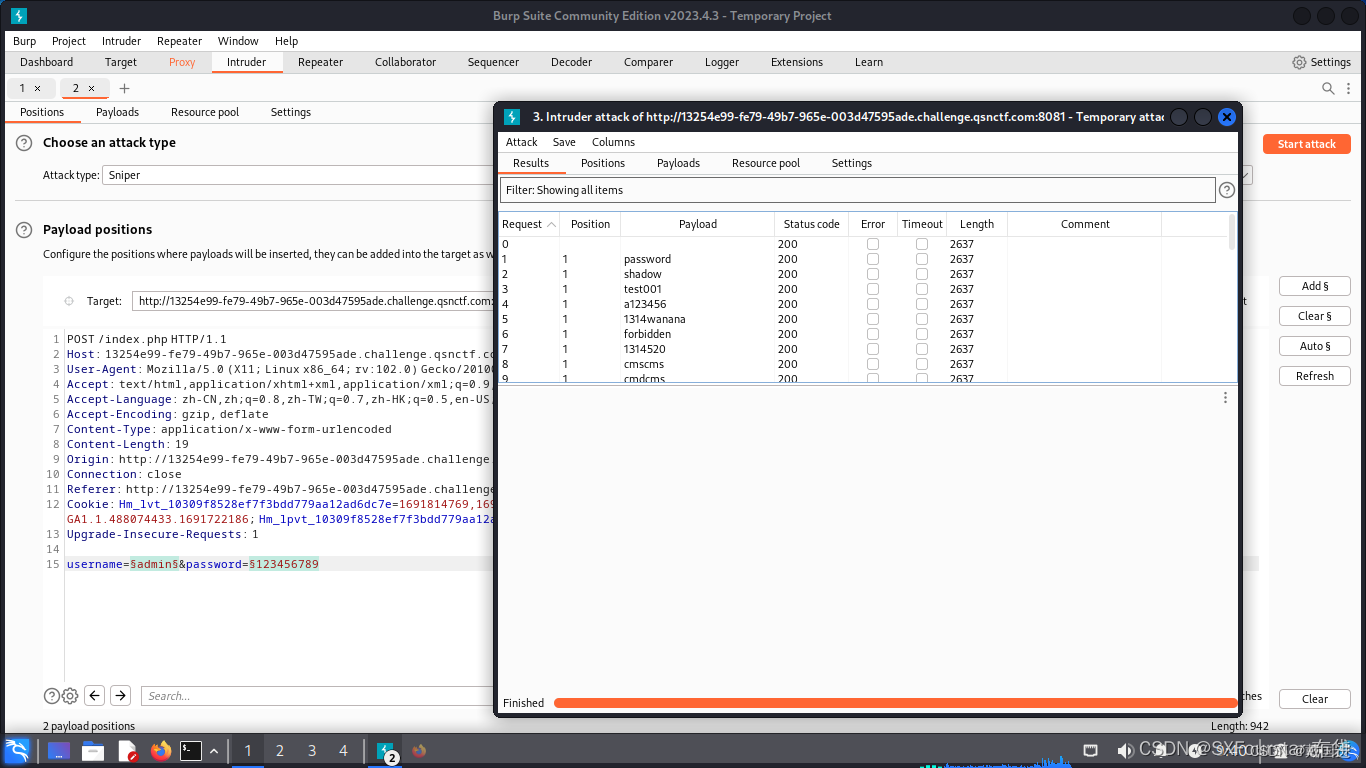
Task: Switch to workspace 2 in taskbar
Action: click(280, 750)
